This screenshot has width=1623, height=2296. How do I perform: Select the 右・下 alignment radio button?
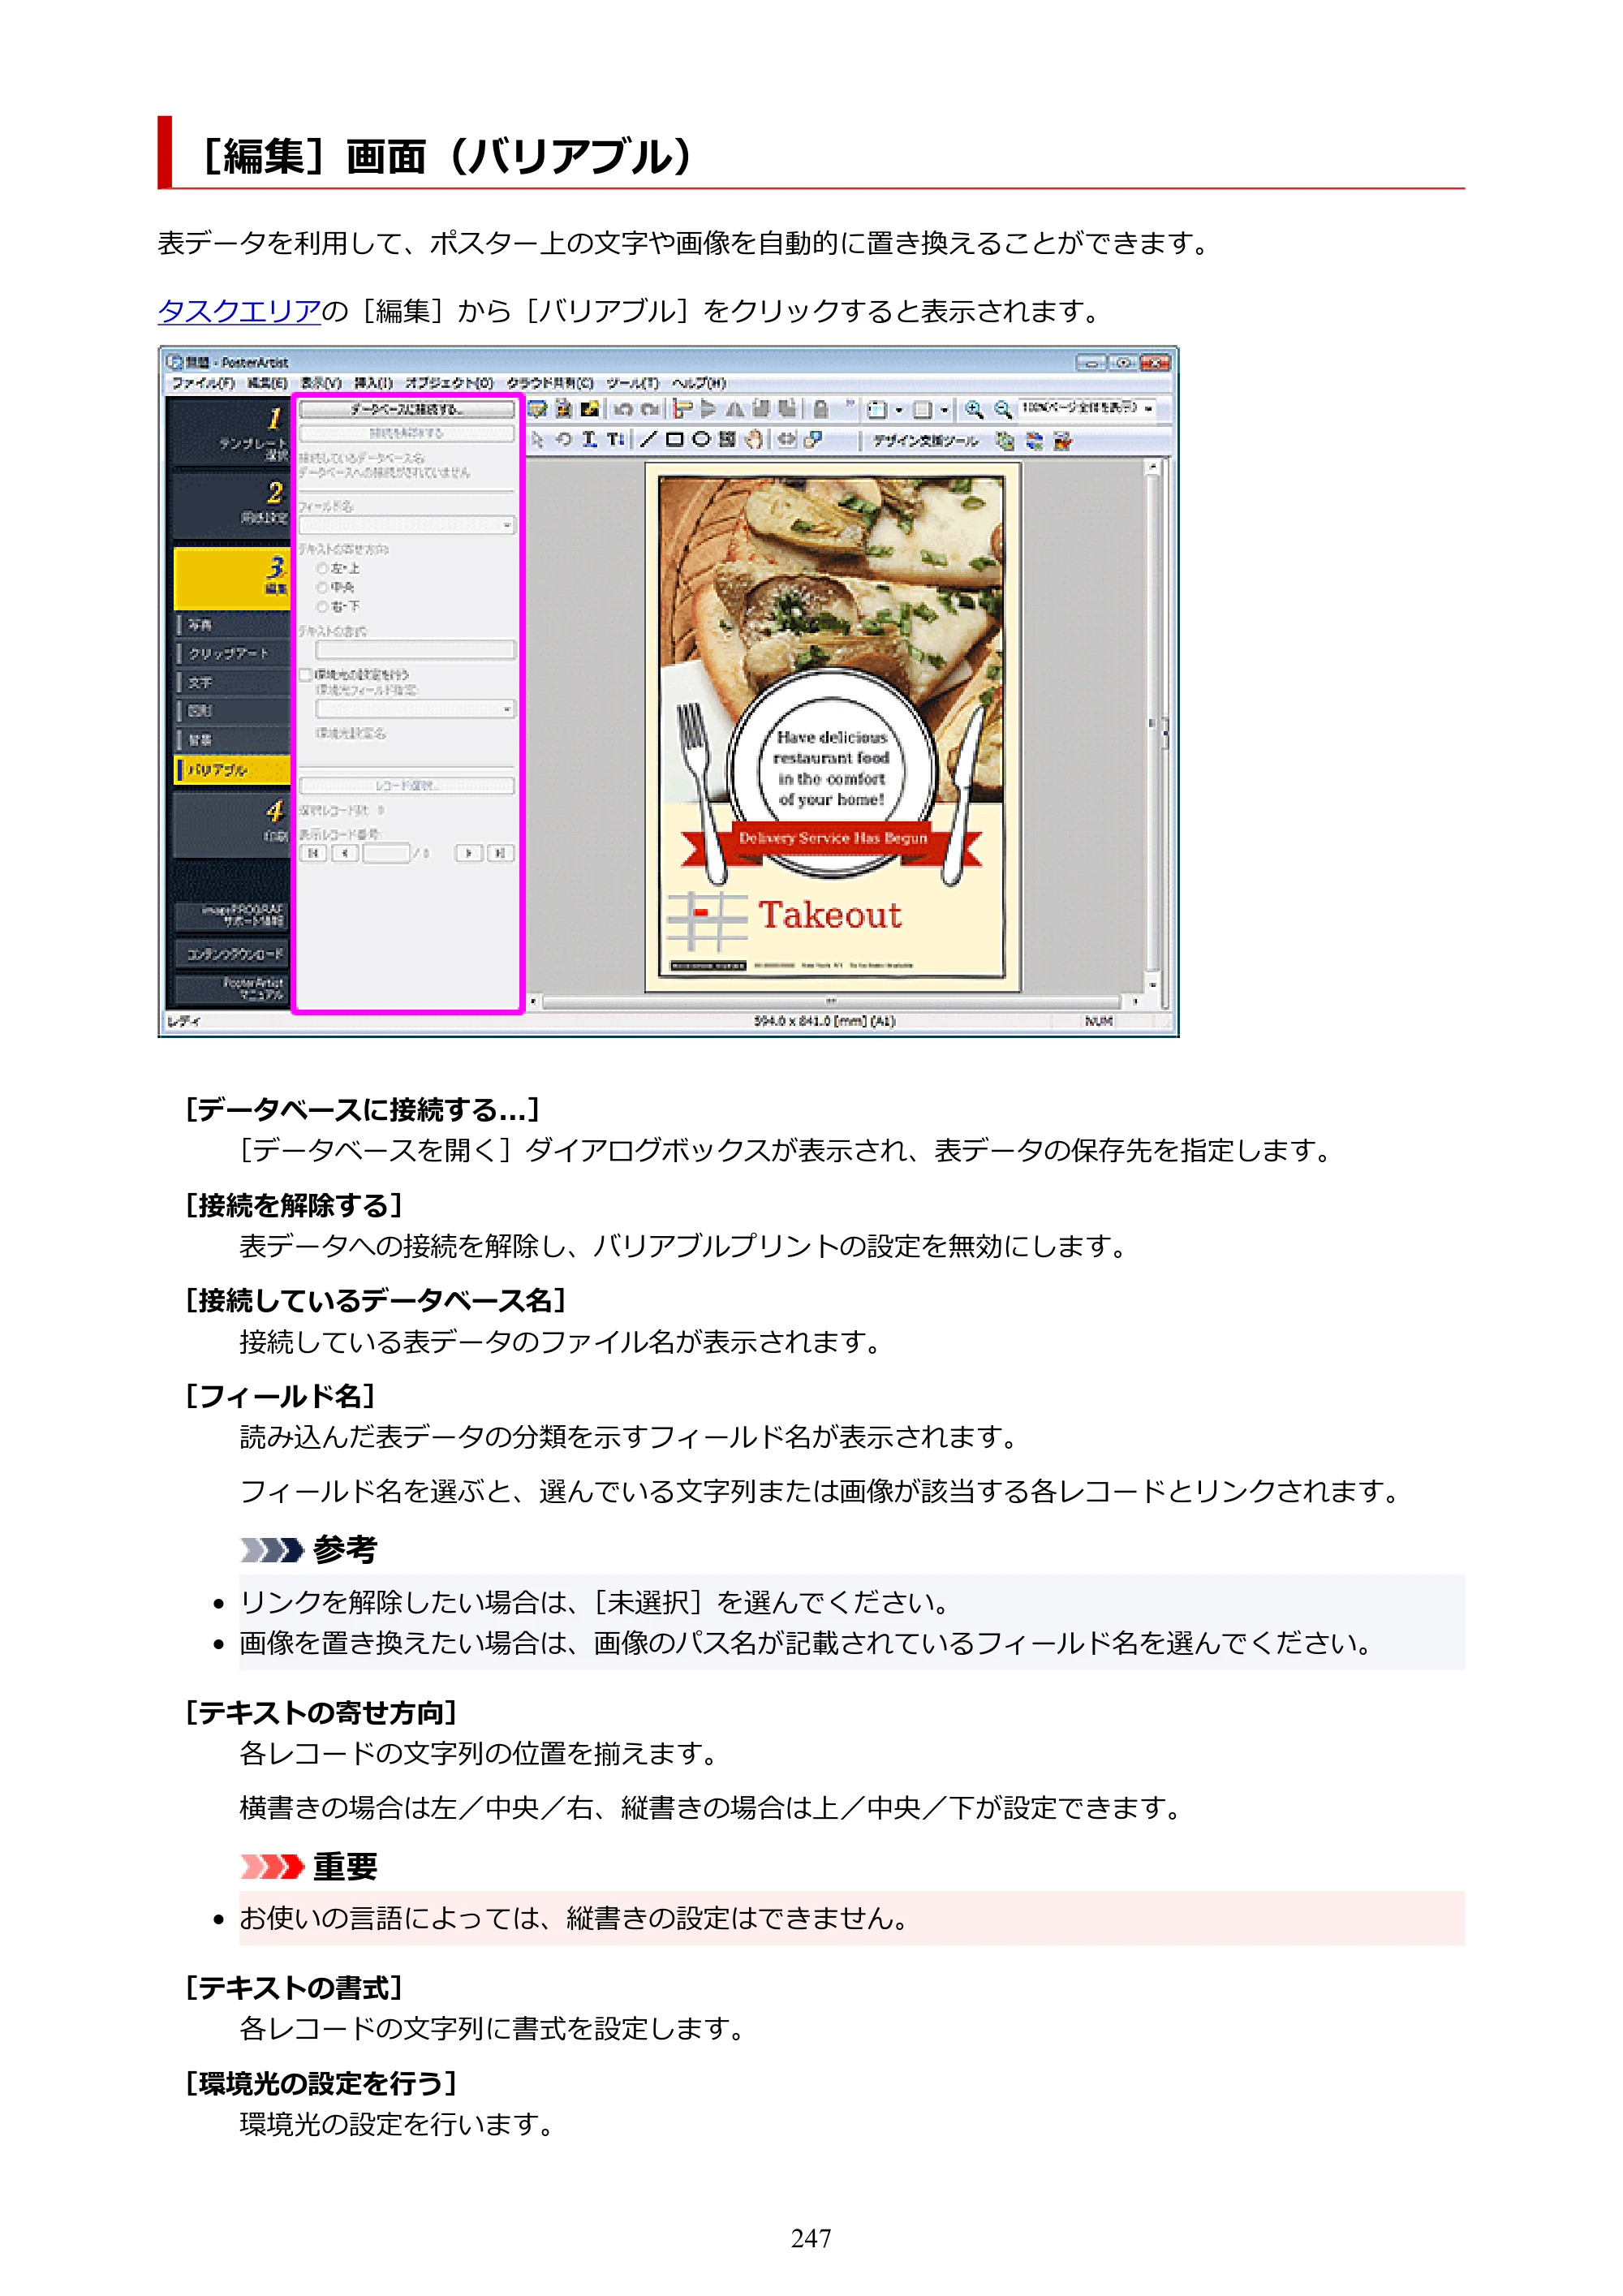click(322, 606)
